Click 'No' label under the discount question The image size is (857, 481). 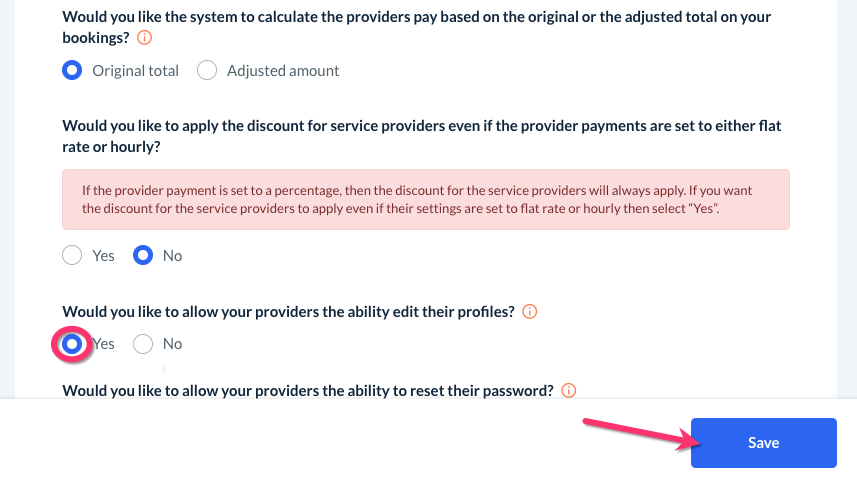pyautogui.click(x=172, y=256)
